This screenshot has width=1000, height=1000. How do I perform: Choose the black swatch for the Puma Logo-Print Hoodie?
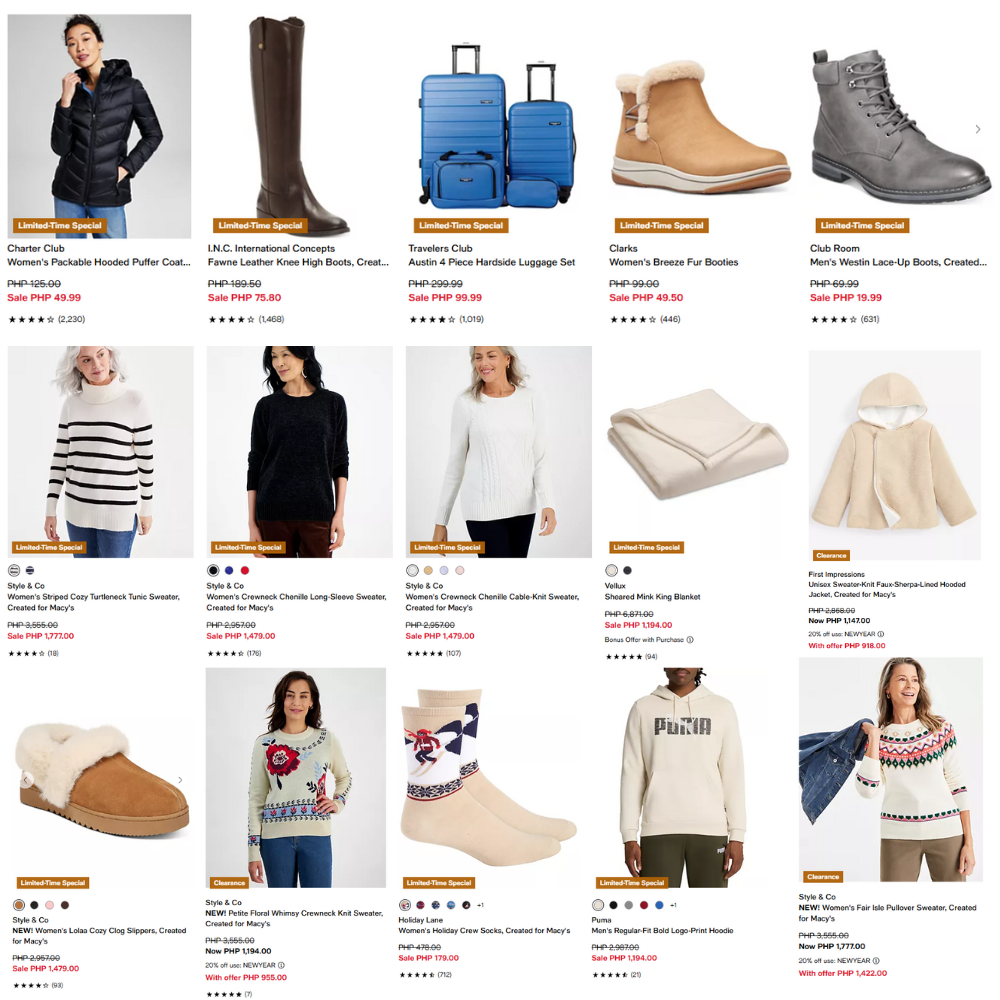click(x=614, y=905)
